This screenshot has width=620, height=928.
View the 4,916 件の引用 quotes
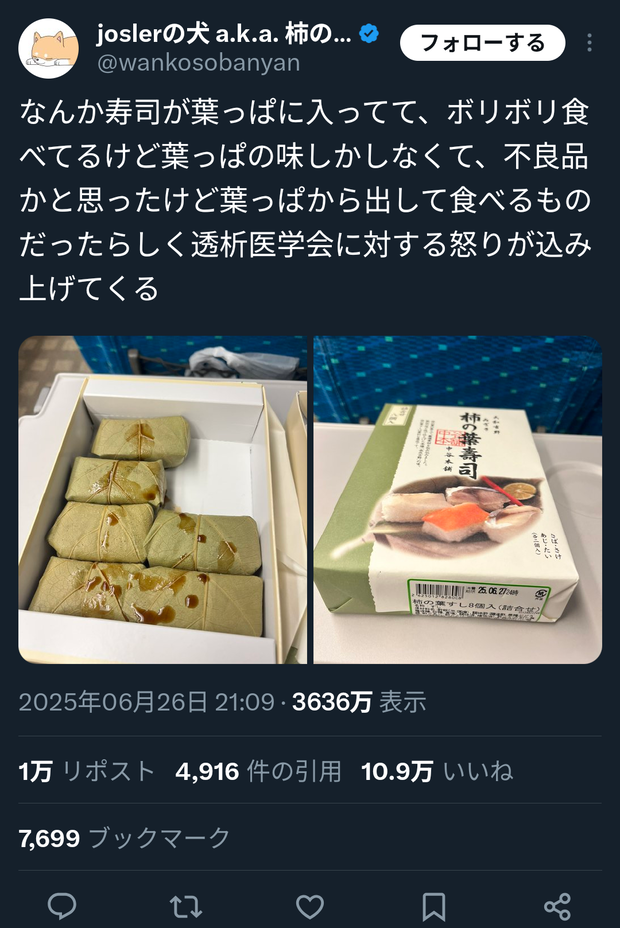(258, 771)
